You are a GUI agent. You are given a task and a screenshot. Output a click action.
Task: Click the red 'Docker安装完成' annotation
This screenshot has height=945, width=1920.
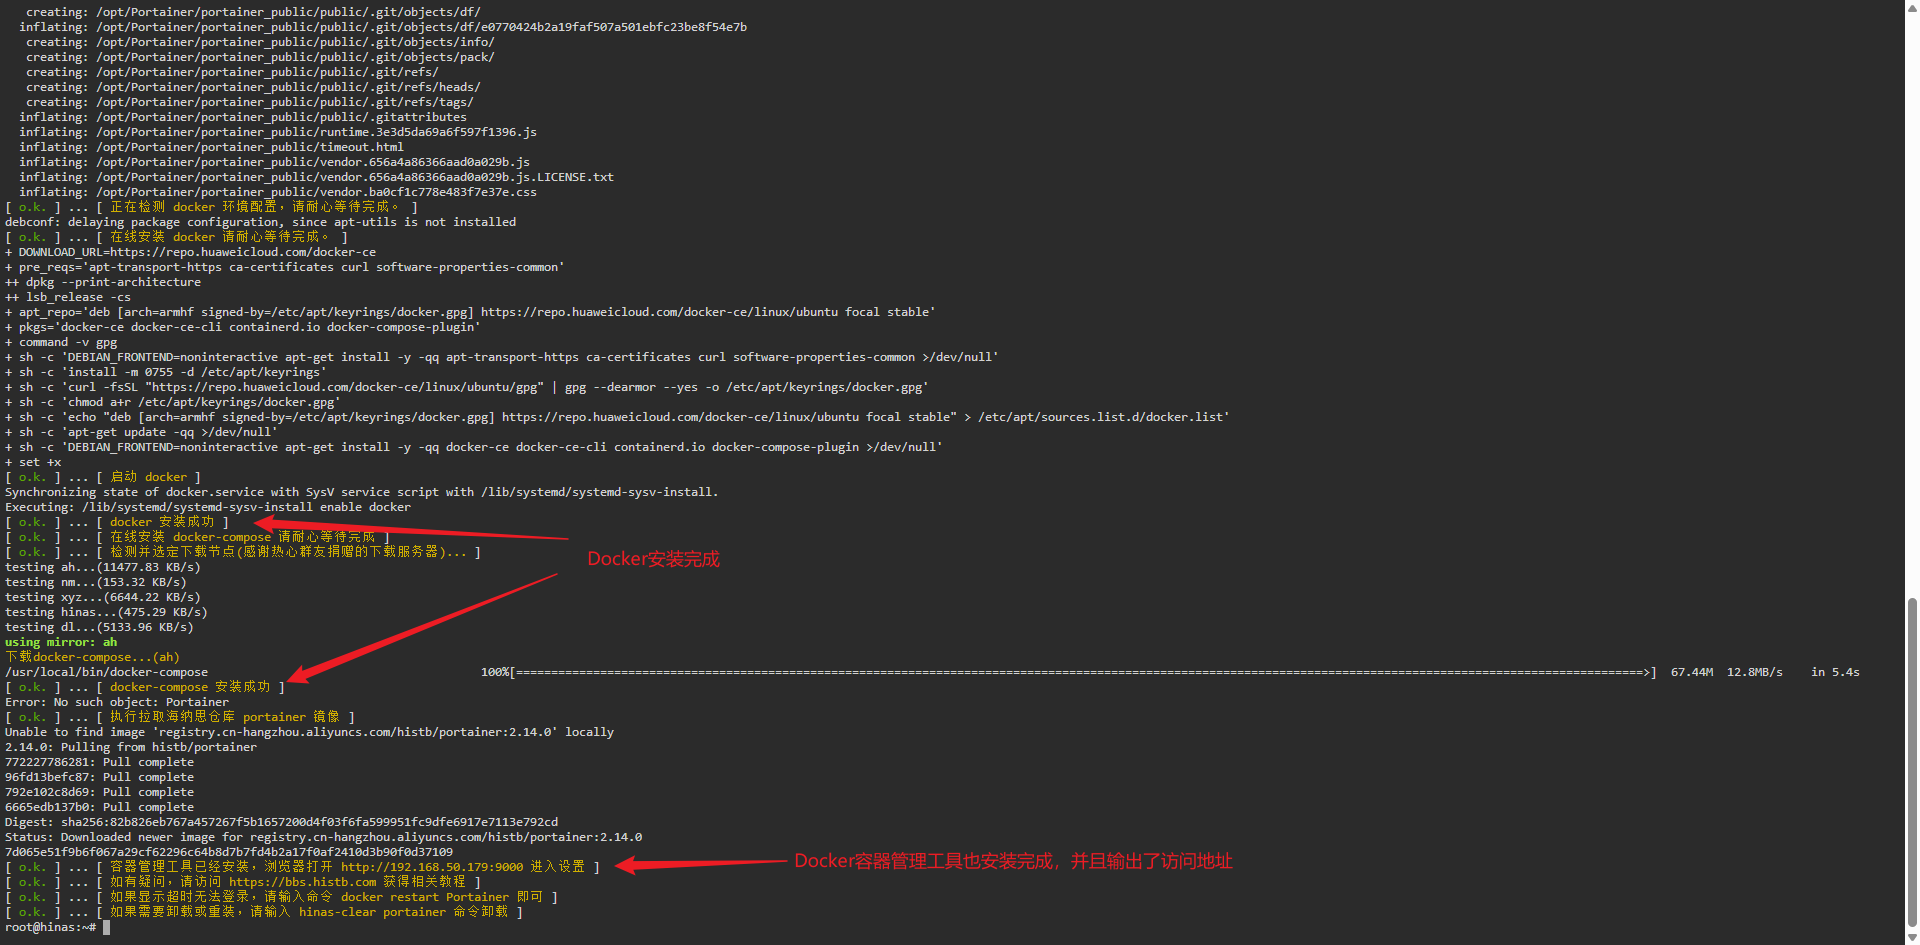coord(653,559)
